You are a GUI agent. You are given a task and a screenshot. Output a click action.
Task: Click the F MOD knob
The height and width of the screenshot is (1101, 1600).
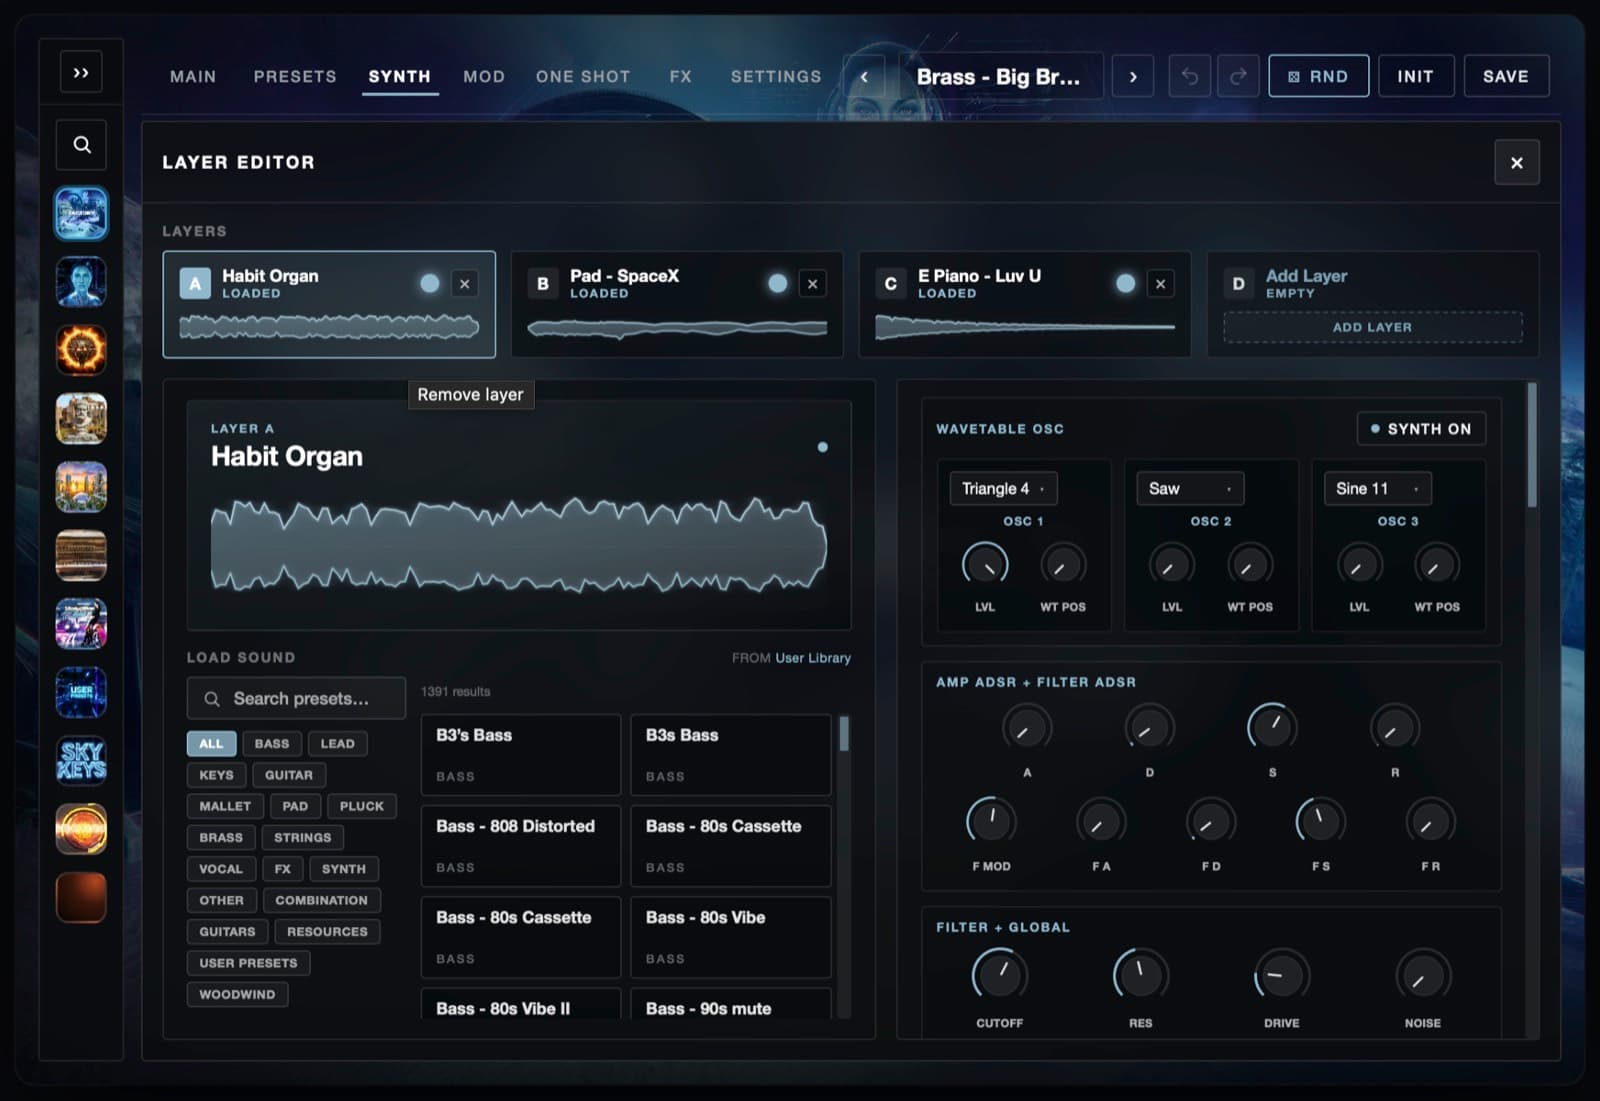(991, 822)
